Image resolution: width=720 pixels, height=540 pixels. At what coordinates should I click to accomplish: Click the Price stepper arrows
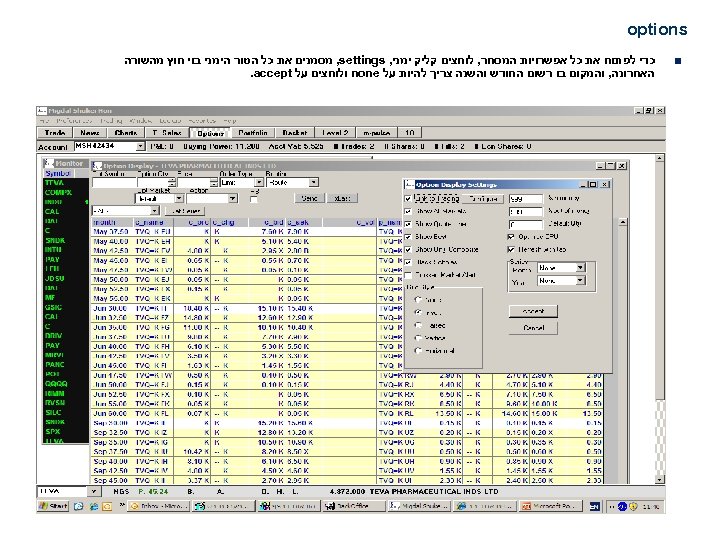point(214,182)
